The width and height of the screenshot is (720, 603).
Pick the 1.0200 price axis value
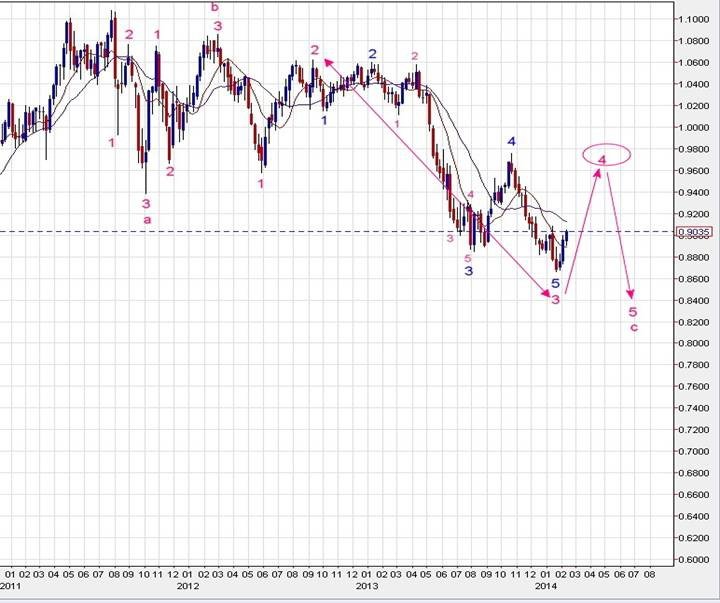coord(694,106)
